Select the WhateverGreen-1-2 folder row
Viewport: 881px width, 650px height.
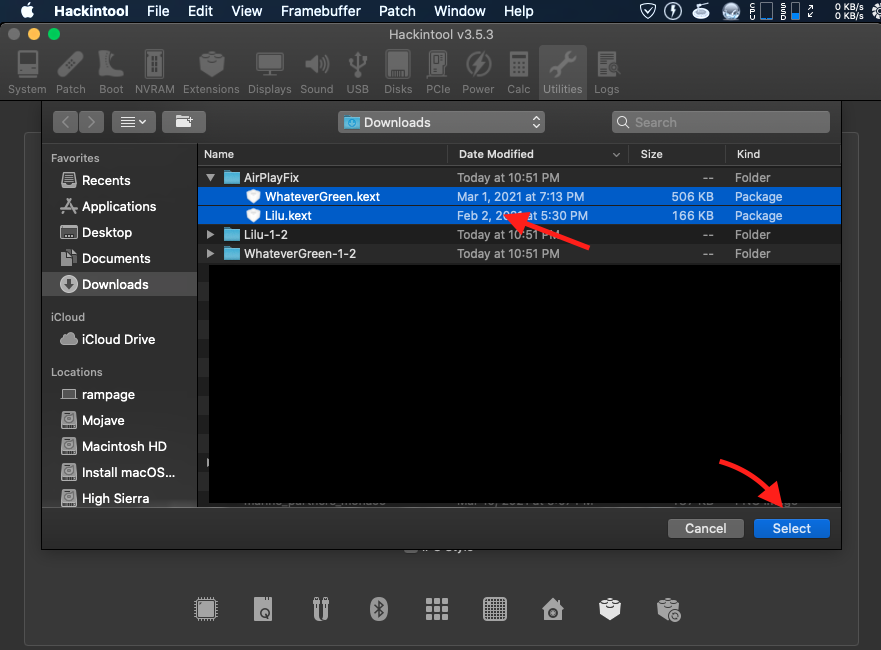[x=519, y=253]
